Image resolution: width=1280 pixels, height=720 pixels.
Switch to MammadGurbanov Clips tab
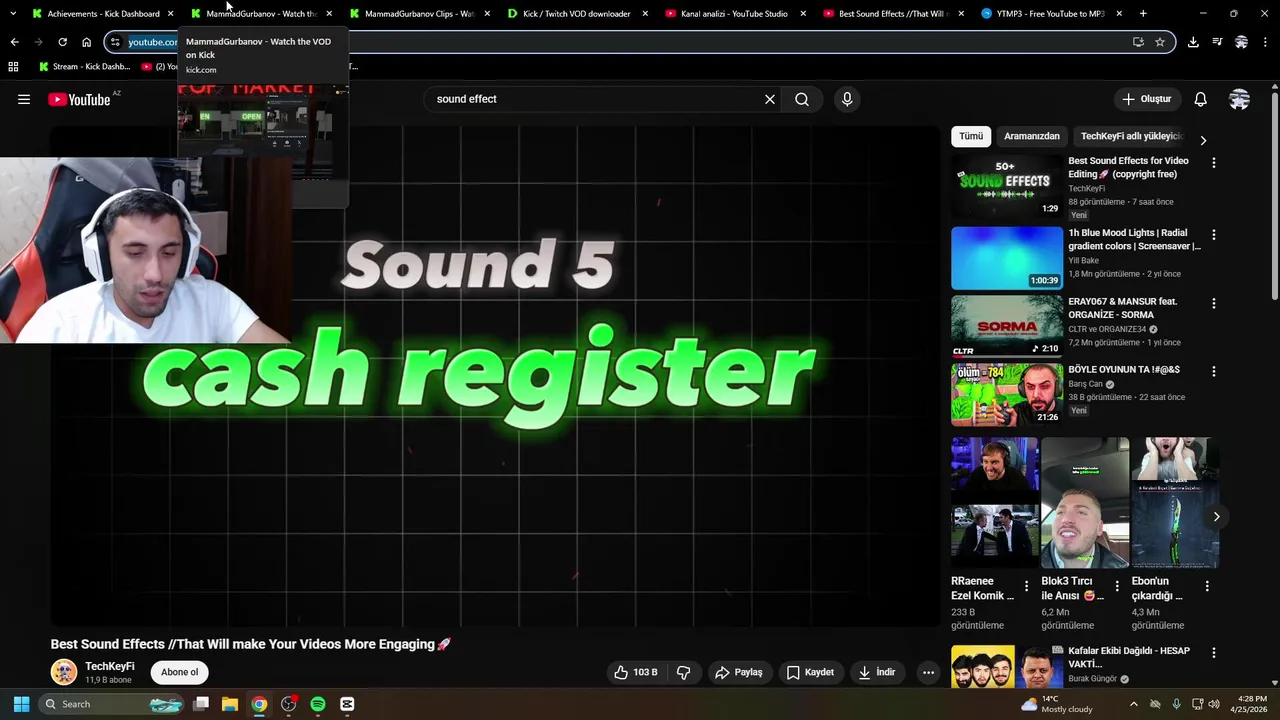[418, 14]
